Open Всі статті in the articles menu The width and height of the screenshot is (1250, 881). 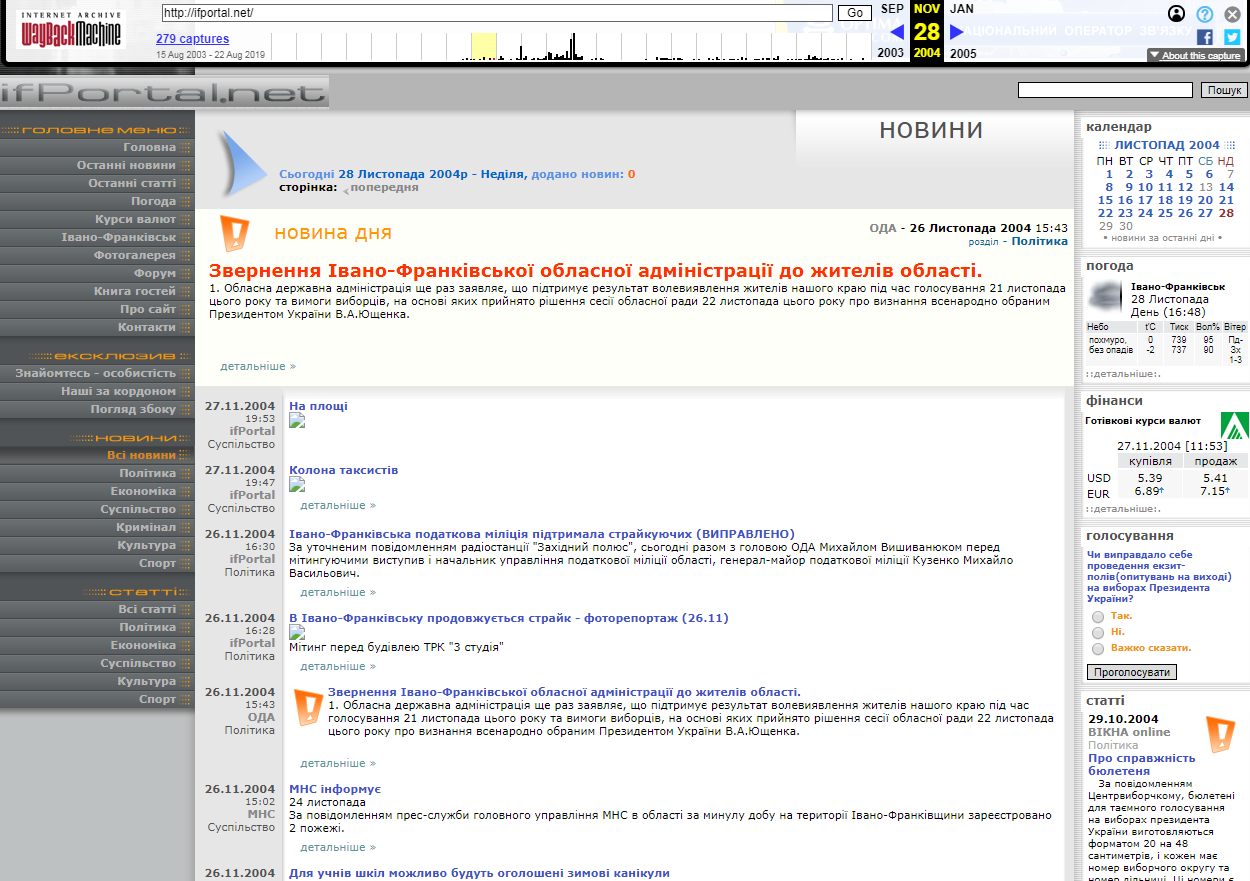coord(147,609)
